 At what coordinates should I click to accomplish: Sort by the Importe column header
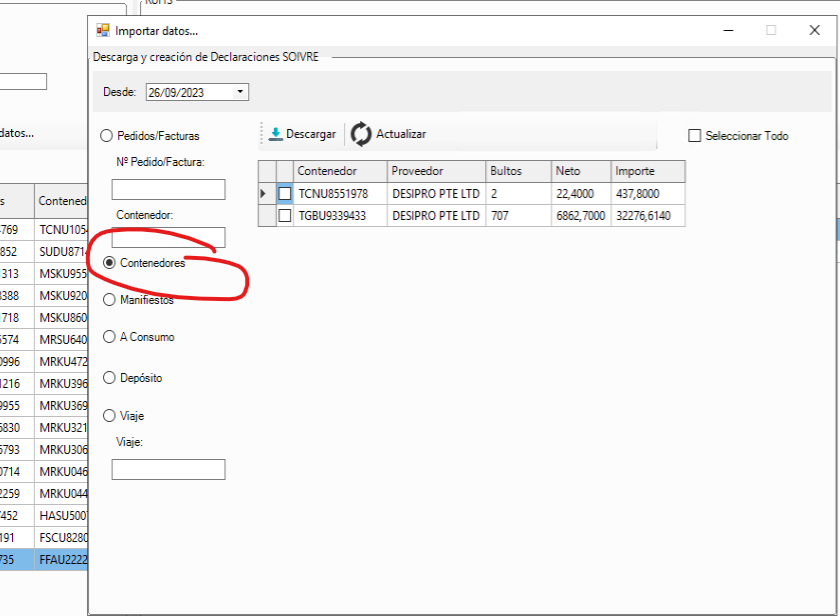(x=648, y=171)
